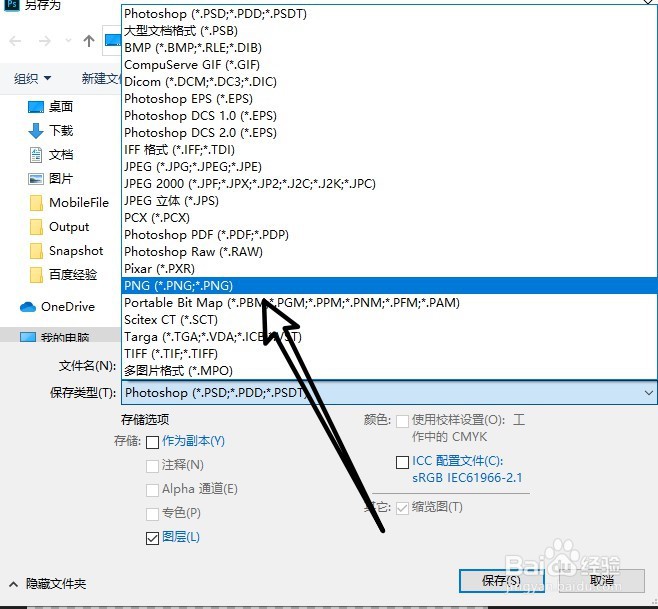Choose CompuServe GIF format
This screenshot has height=609, width=658.
click(389, 65)
